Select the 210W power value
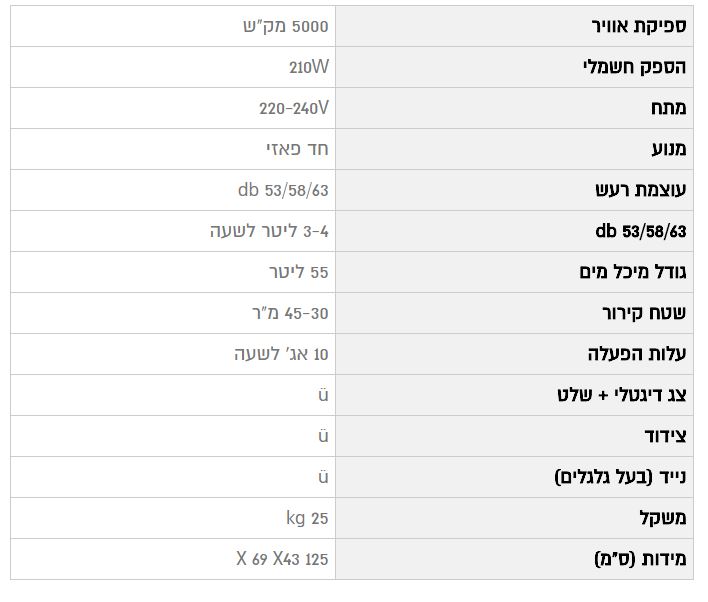The image size is (708, 602). click(x=308, y=68)
